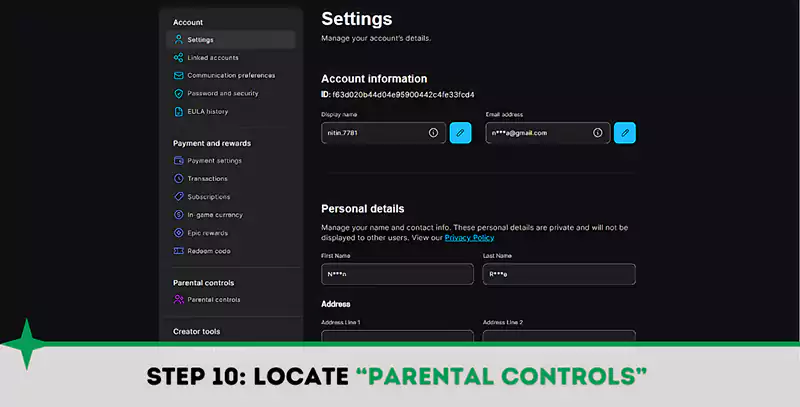The height and width of the screenshot is (407, 800).
Task: Click the Parental controls people icon
Action: click(179, 299)
